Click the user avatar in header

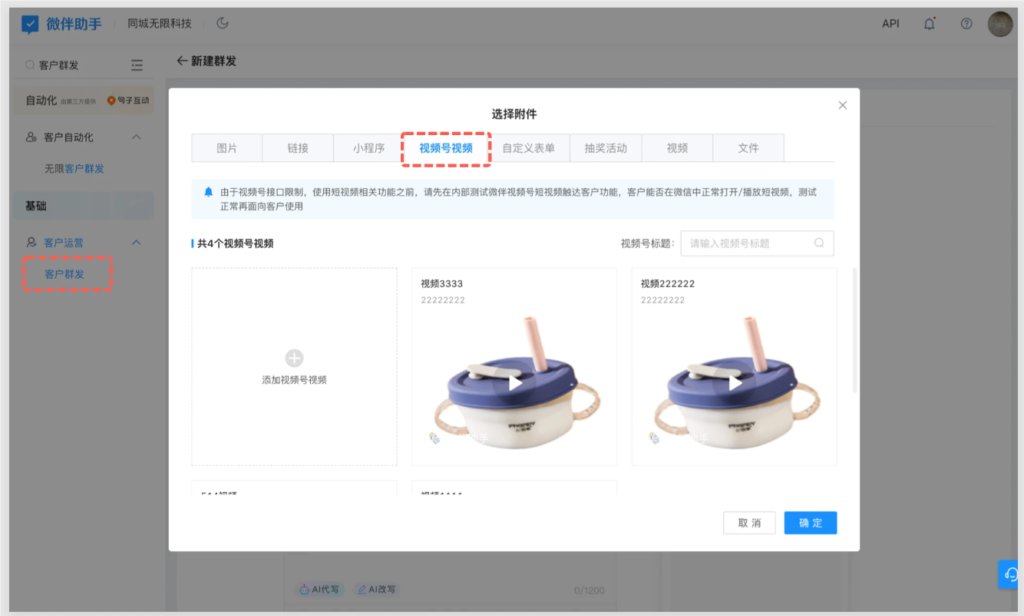(x=1000, y=23)
